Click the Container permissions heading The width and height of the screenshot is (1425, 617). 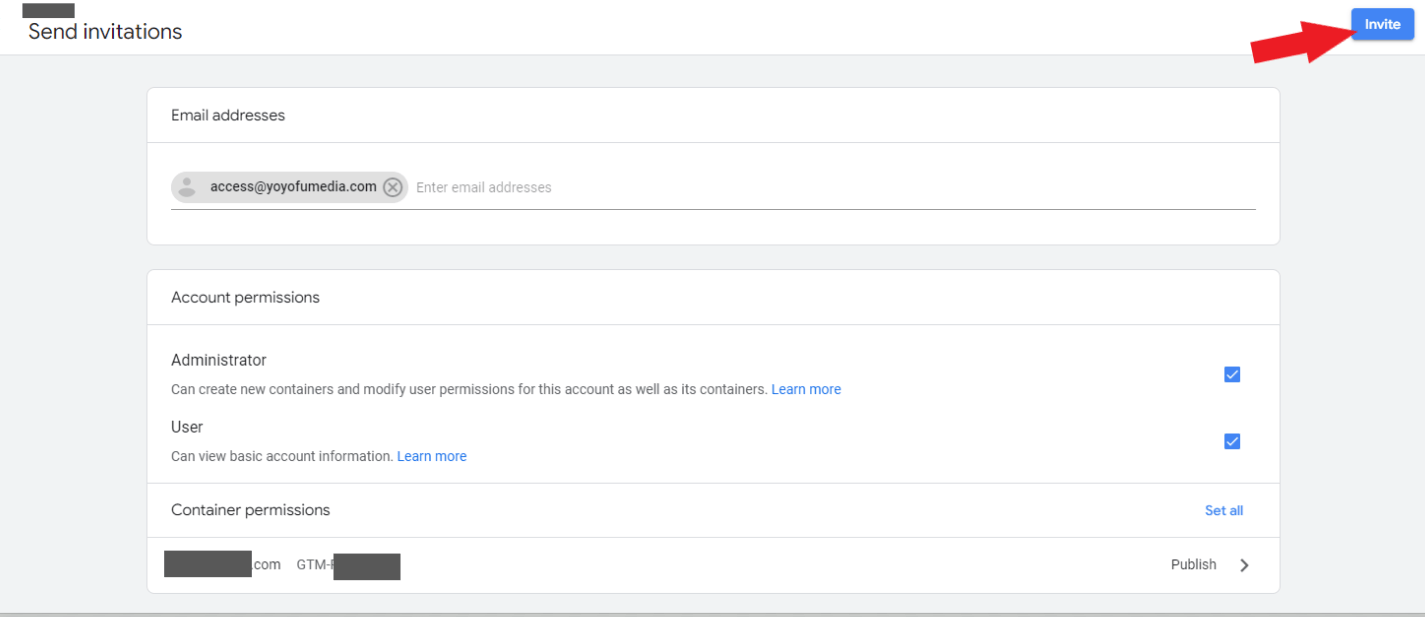(250, 510)
